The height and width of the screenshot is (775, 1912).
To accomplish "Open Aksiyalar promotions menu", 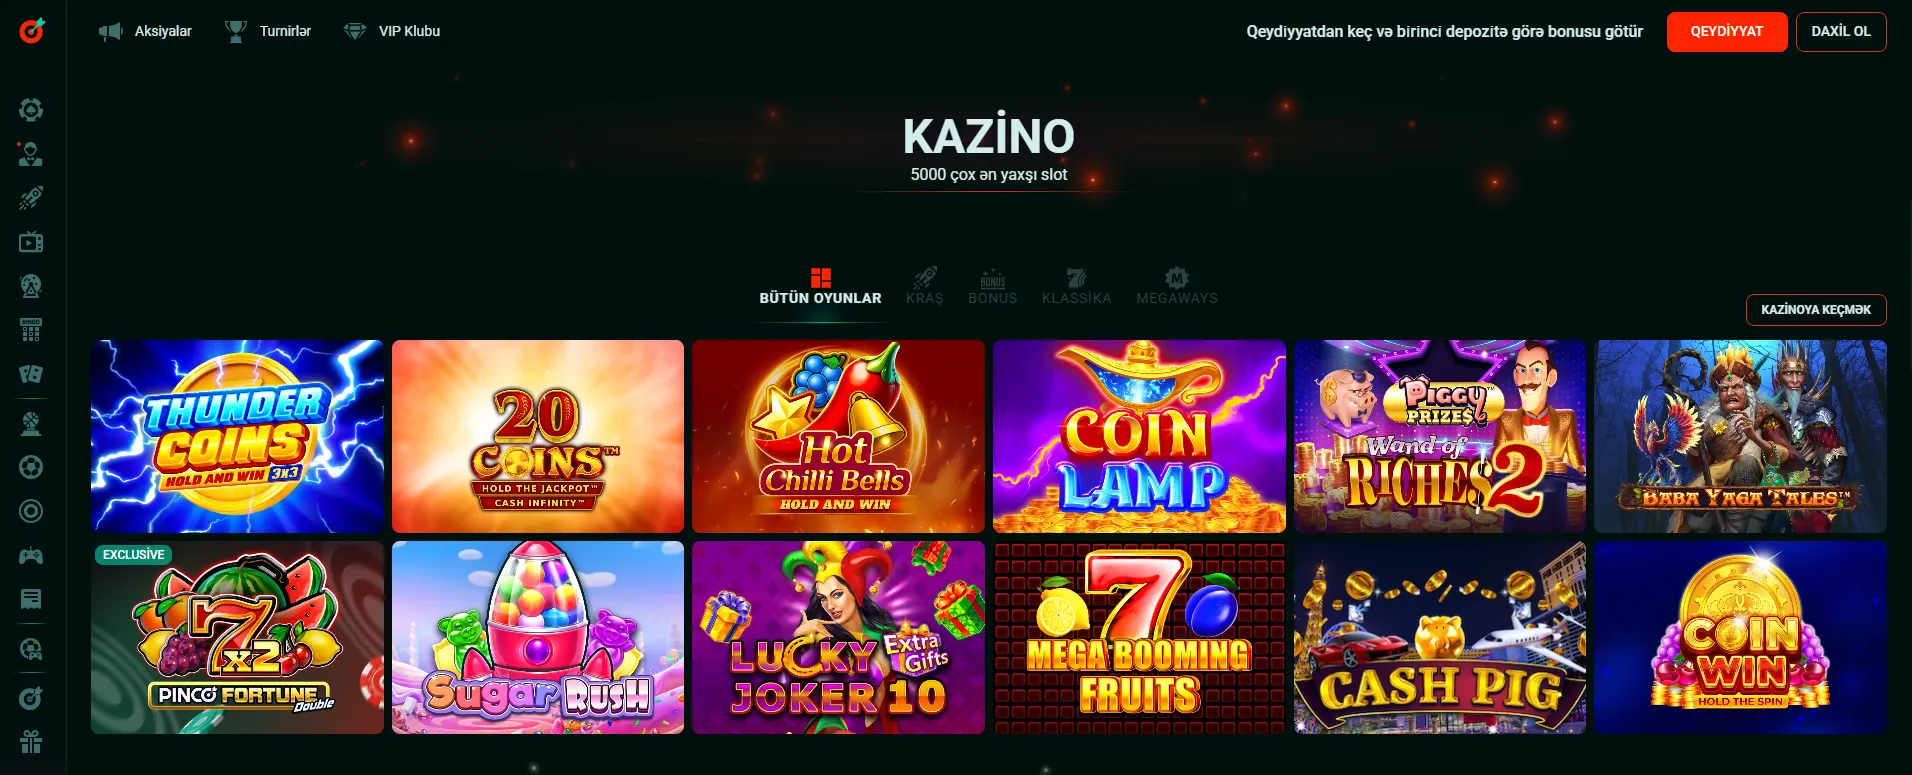I will point(146,32).
